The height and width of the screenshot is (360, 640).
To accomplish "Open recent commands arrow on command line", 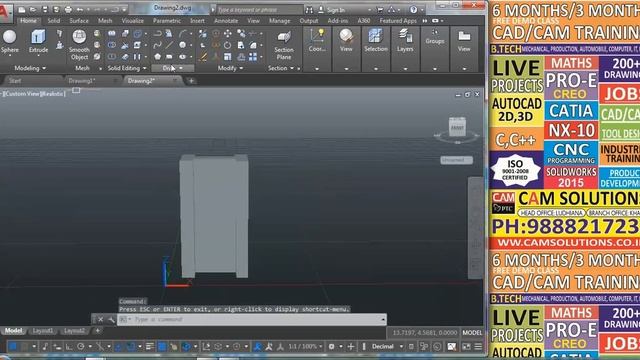I will pos(383,320).
